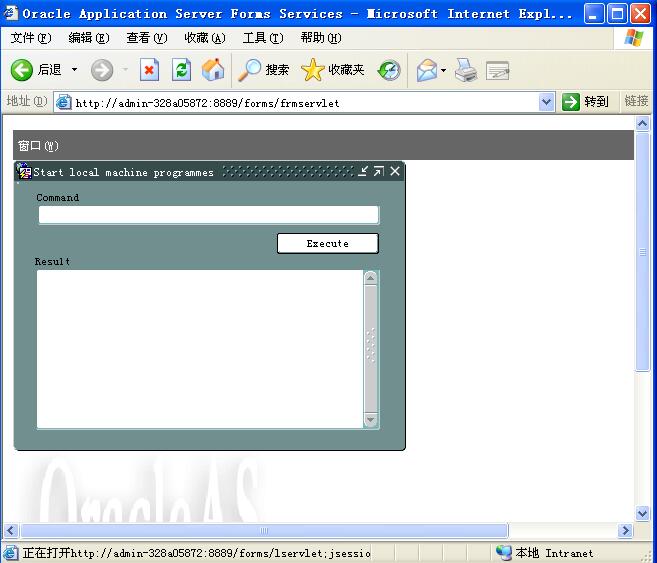Open browsing History clock icon
Image resolution: width=657 pixels, height=563 pixels.
pos(389,70)
